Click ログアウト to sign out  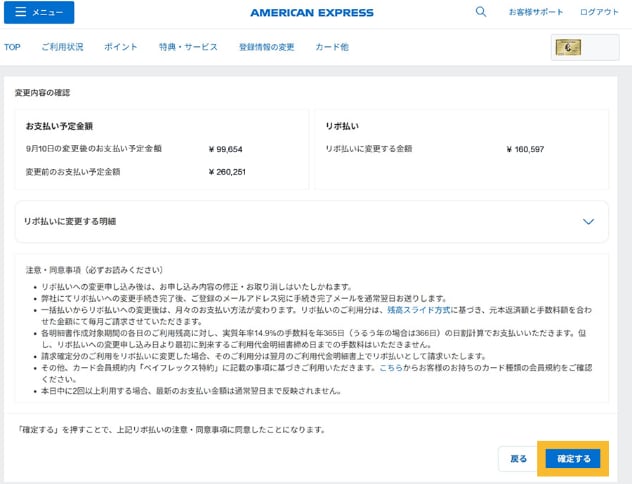[x=599, y=12]
